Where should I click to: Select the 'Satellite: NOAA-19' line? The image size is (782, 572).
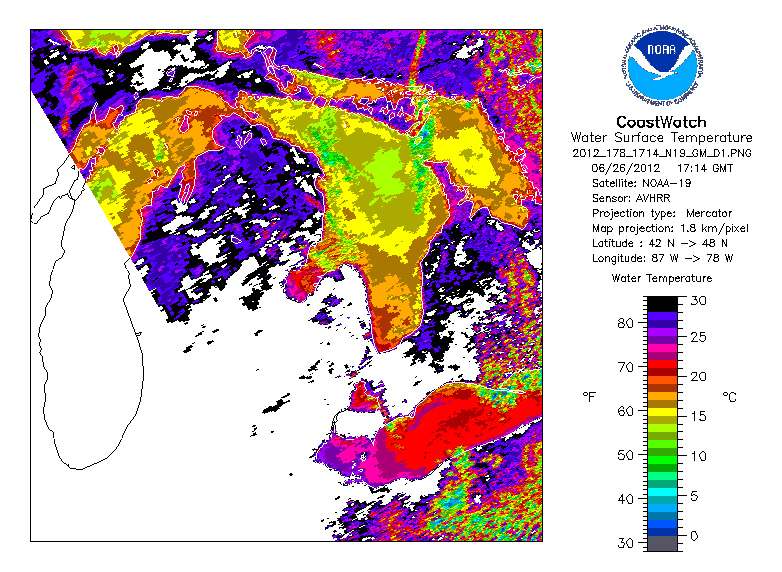point(641,183)
